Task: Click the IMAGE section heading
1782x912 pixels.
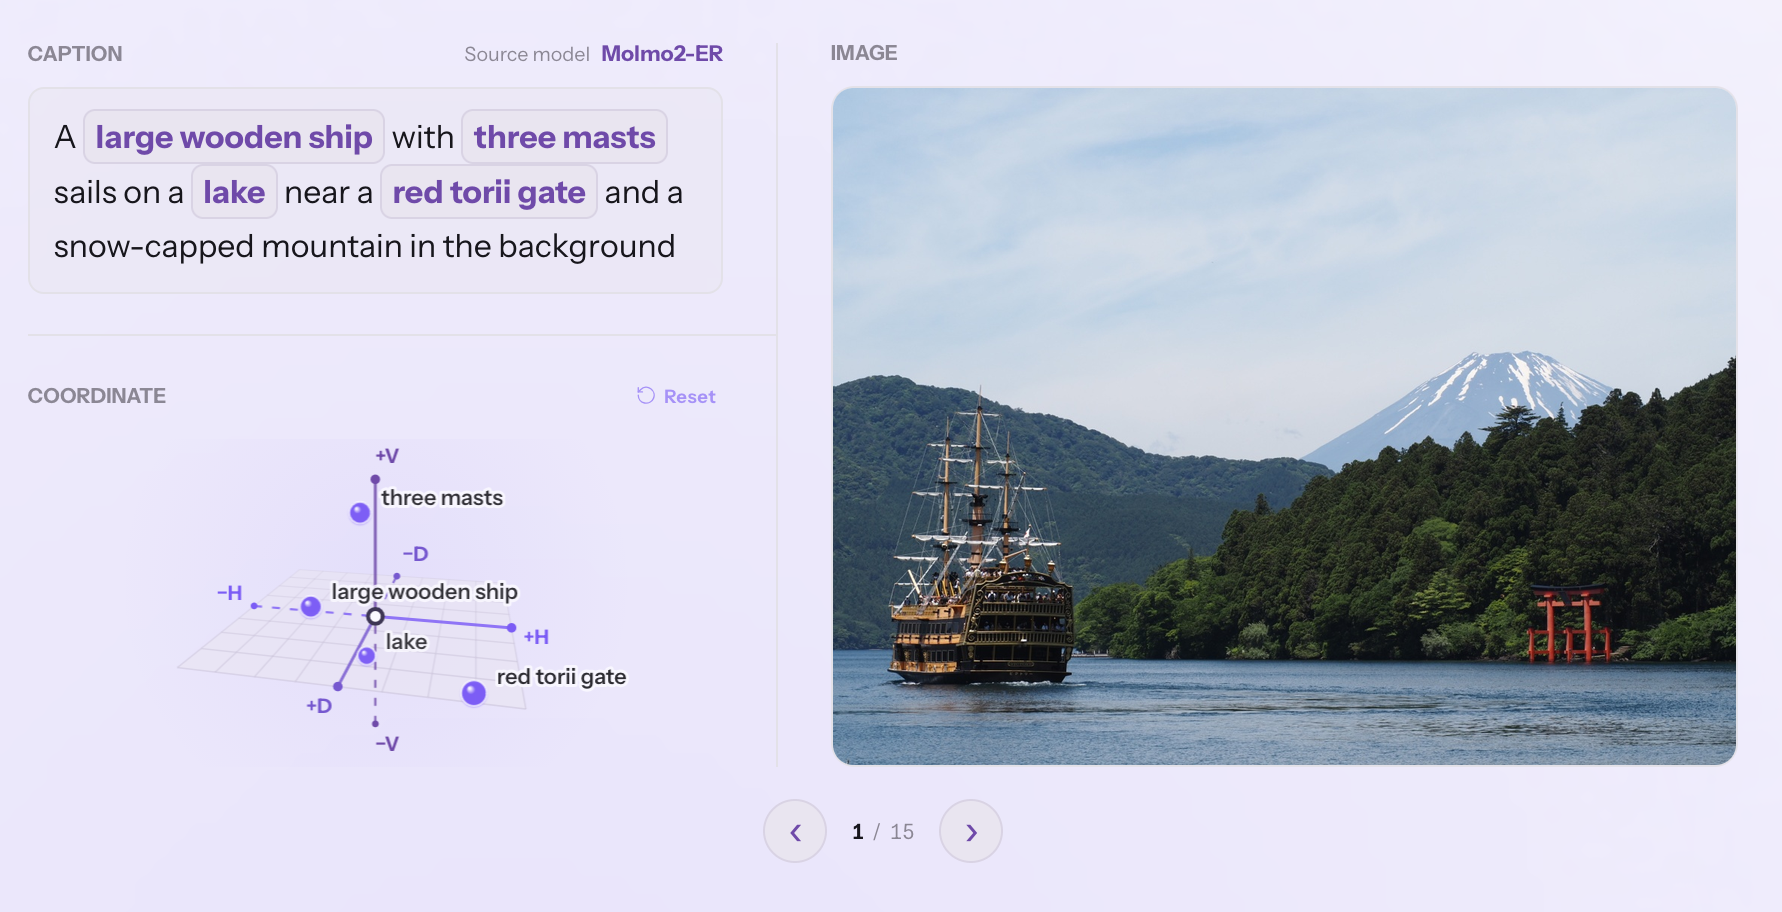Action: (864, 53)
